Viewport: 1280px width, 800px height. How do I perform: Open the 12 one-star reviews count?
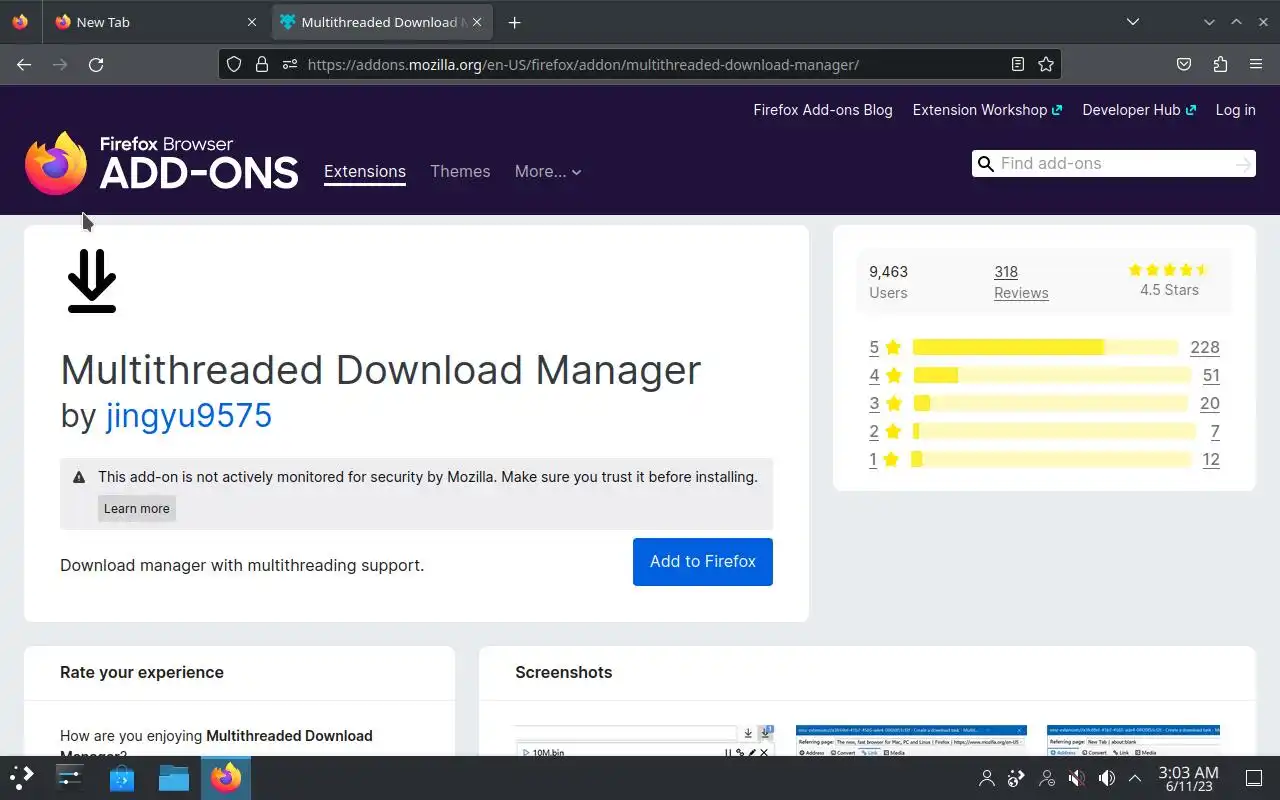tap(1211, 459)
